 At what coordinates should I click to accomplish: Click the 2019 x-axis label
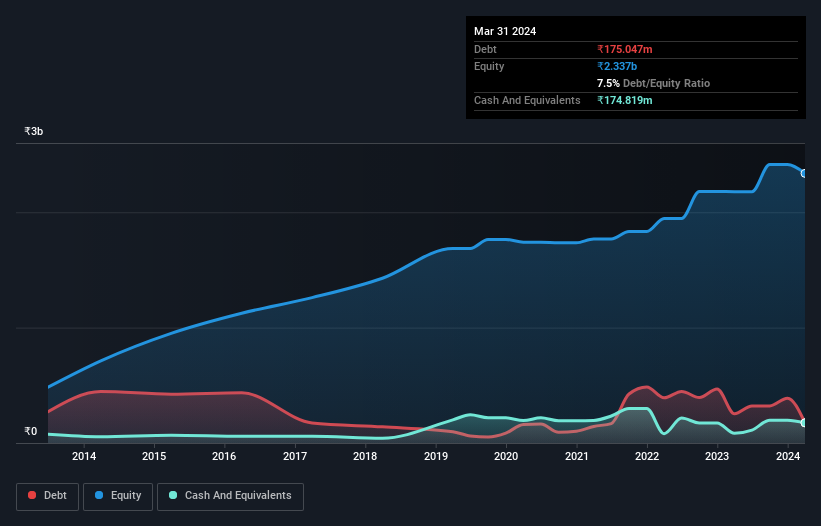(436, 456)
